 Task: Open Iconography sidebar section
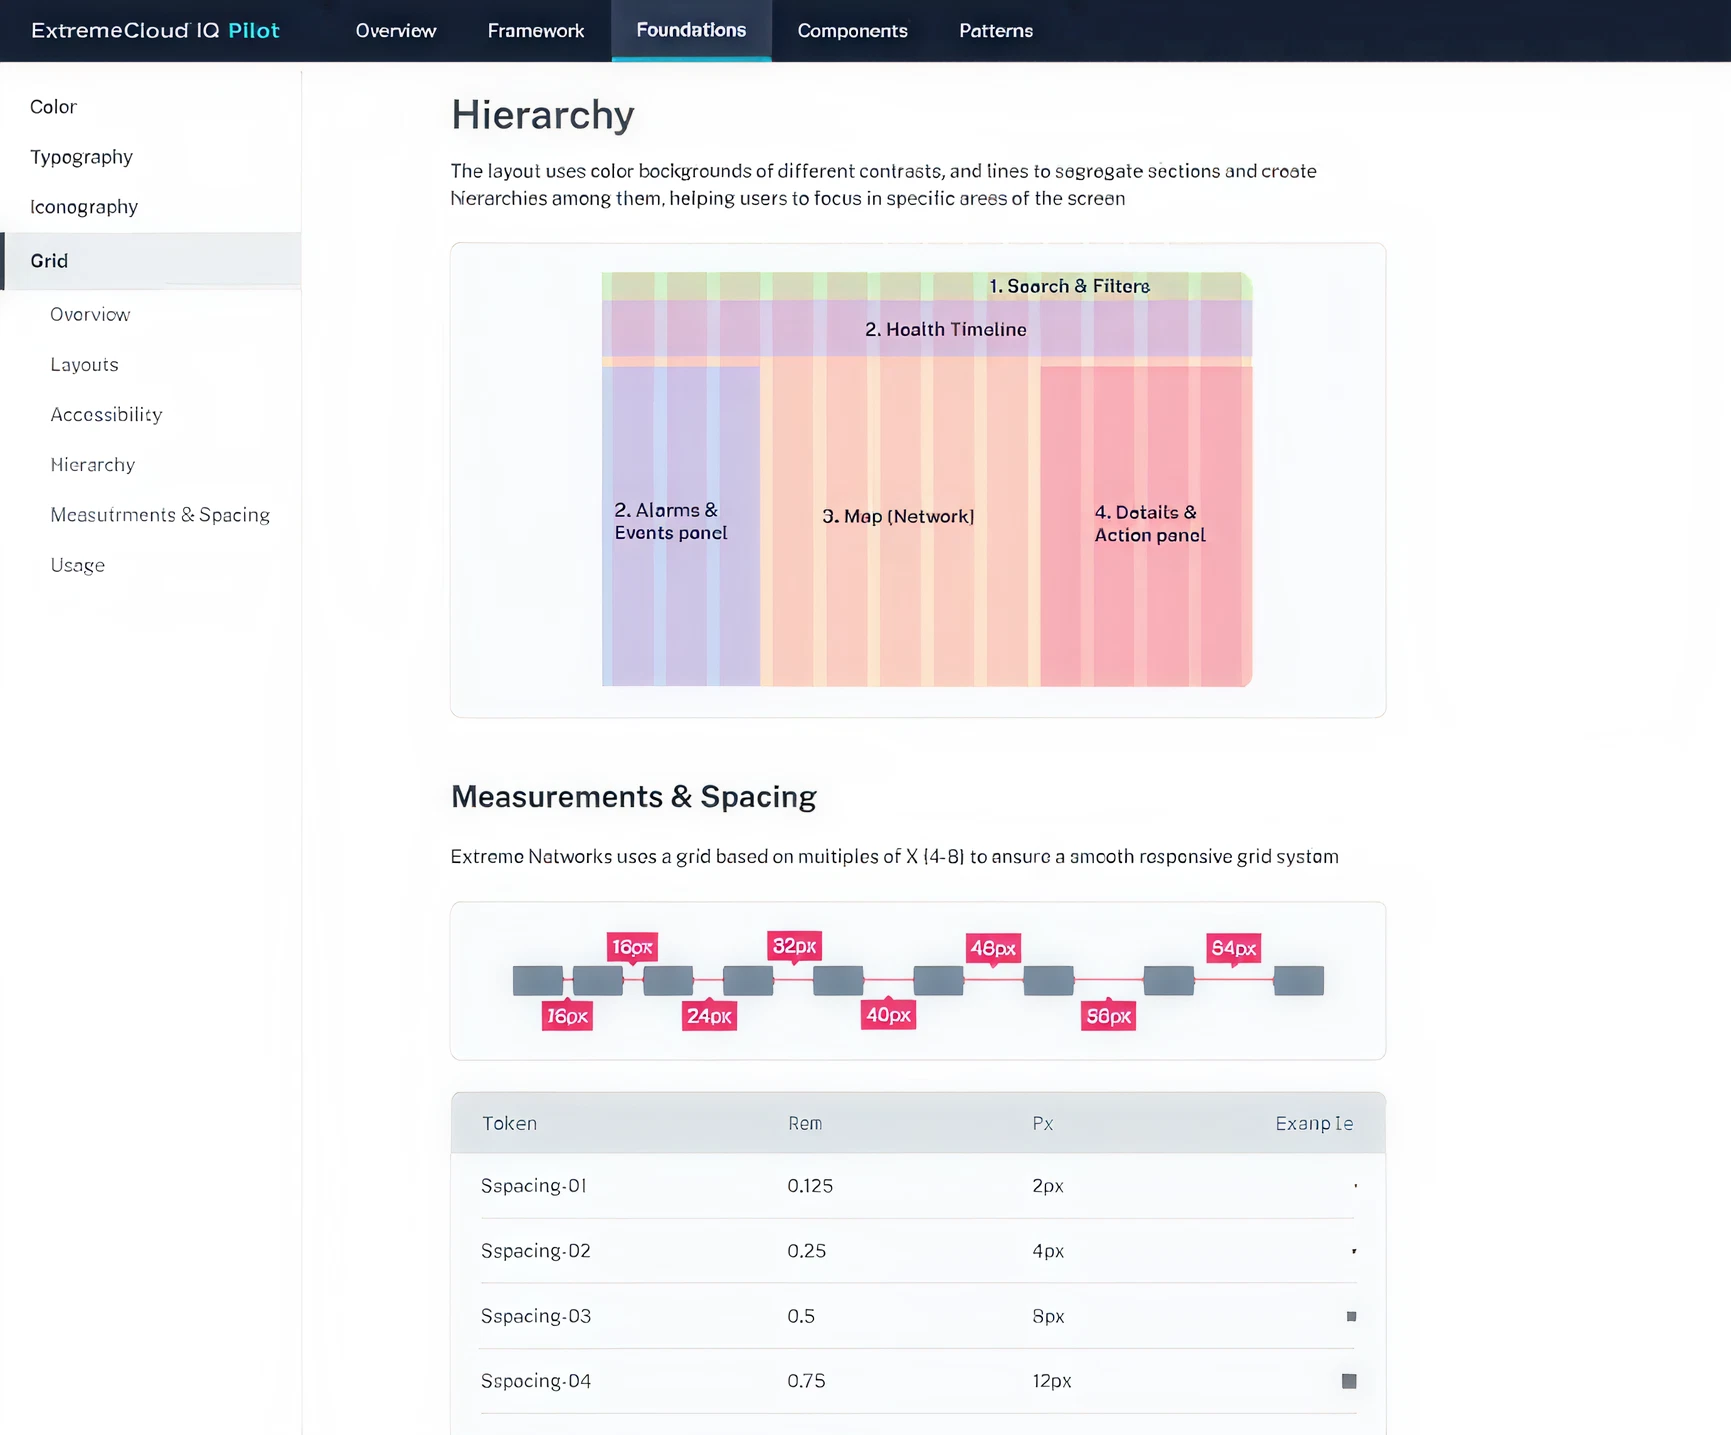coord(84,207)
